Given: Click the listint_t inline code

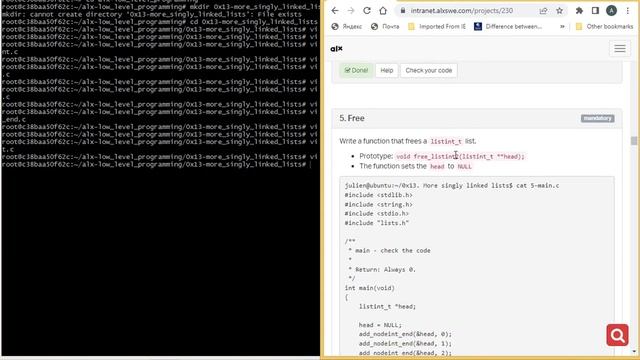Looking at the screenshot, I should coord(446,142).
